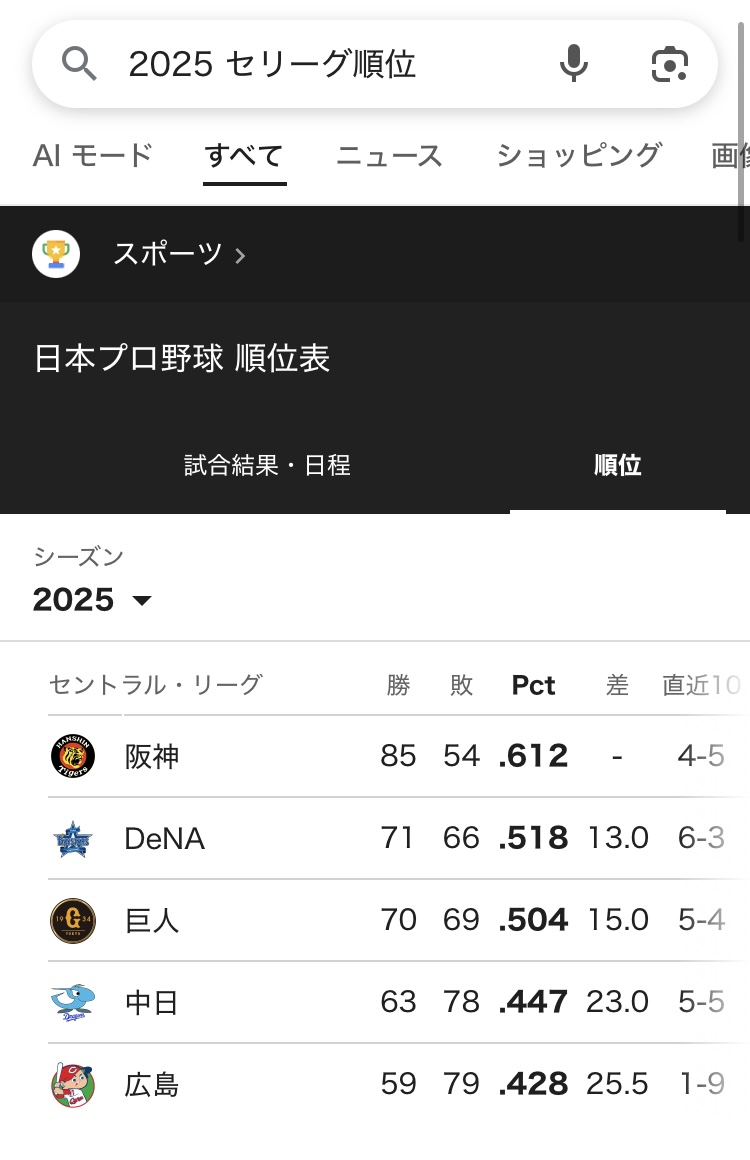The image size is (750, 1160).
Task: Open Google Lens camera search icon
Action: click(x=669, y=64)
